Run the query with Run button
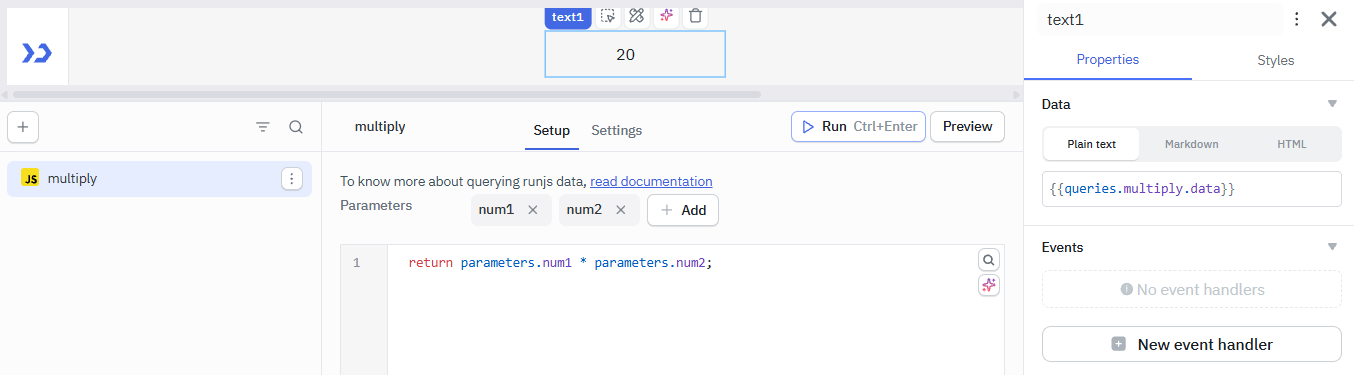Screen dimensions: 1354x375 pos(858,127)
